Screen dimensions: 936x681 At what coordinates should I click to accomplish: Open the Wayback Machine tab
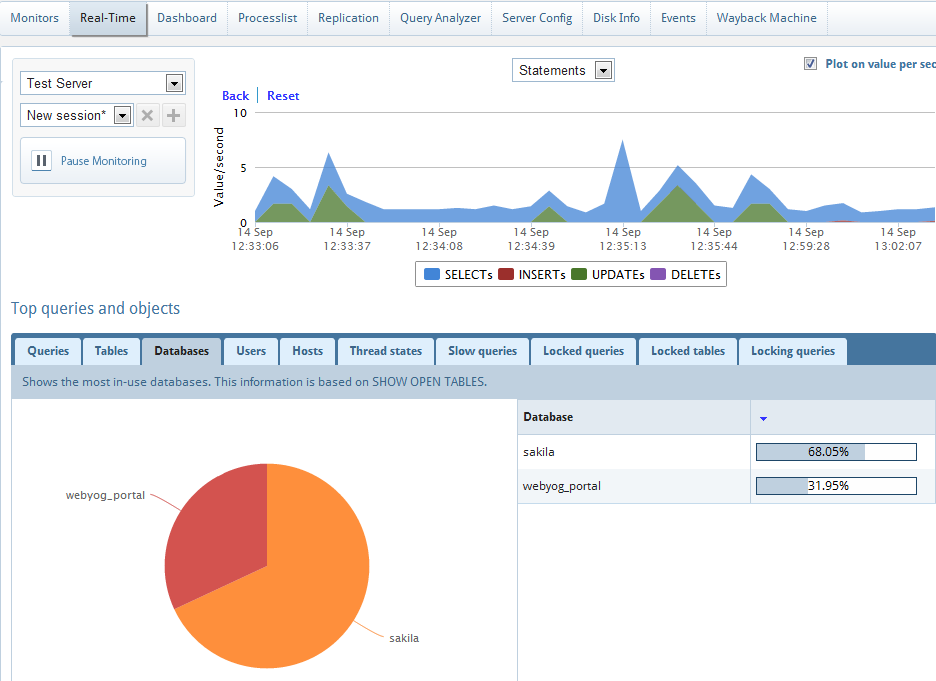[x=766, y=18]
